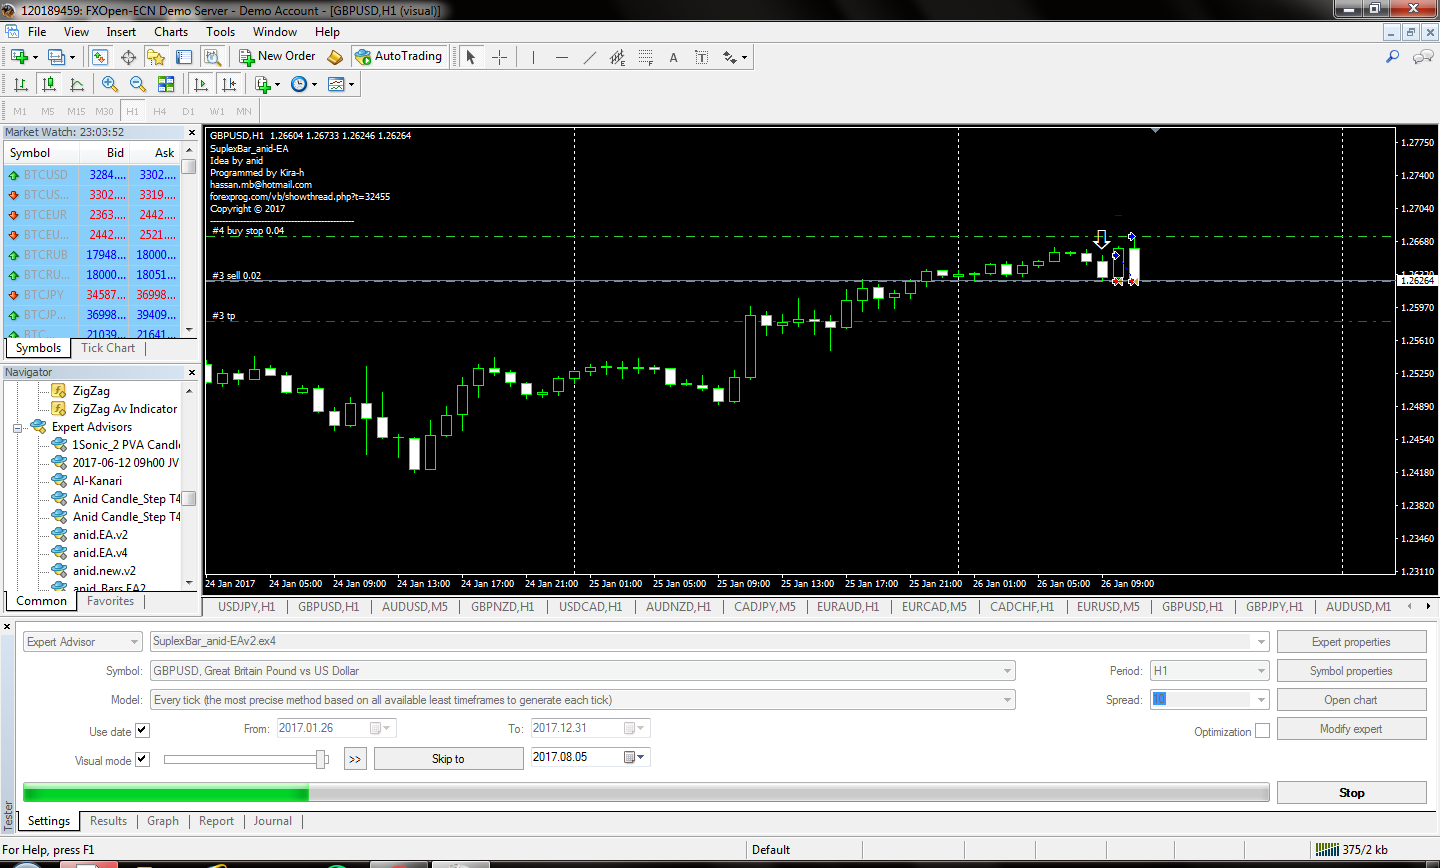Viewport: 1440px width, 868px height.
Task: Select the draw trendline tool
Action: click(589, 57)
